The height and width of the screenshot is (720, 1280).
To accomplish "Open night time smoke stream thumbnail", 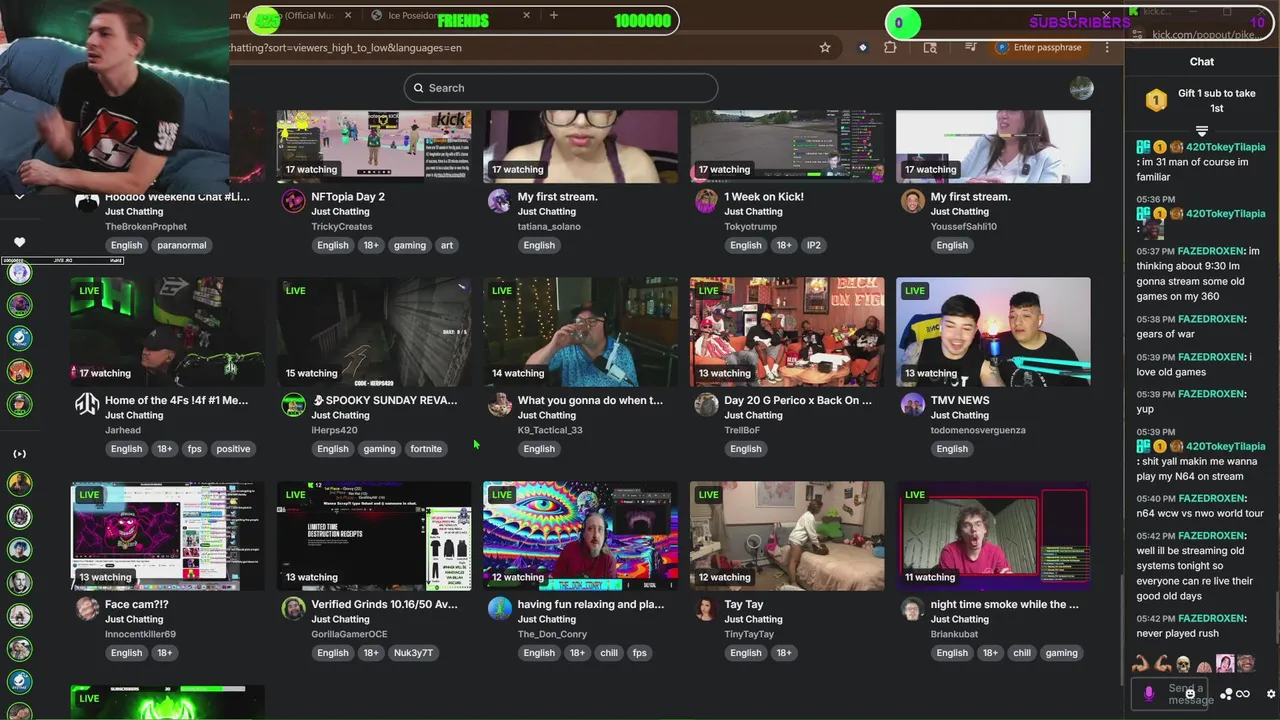I will click(993, 536).
